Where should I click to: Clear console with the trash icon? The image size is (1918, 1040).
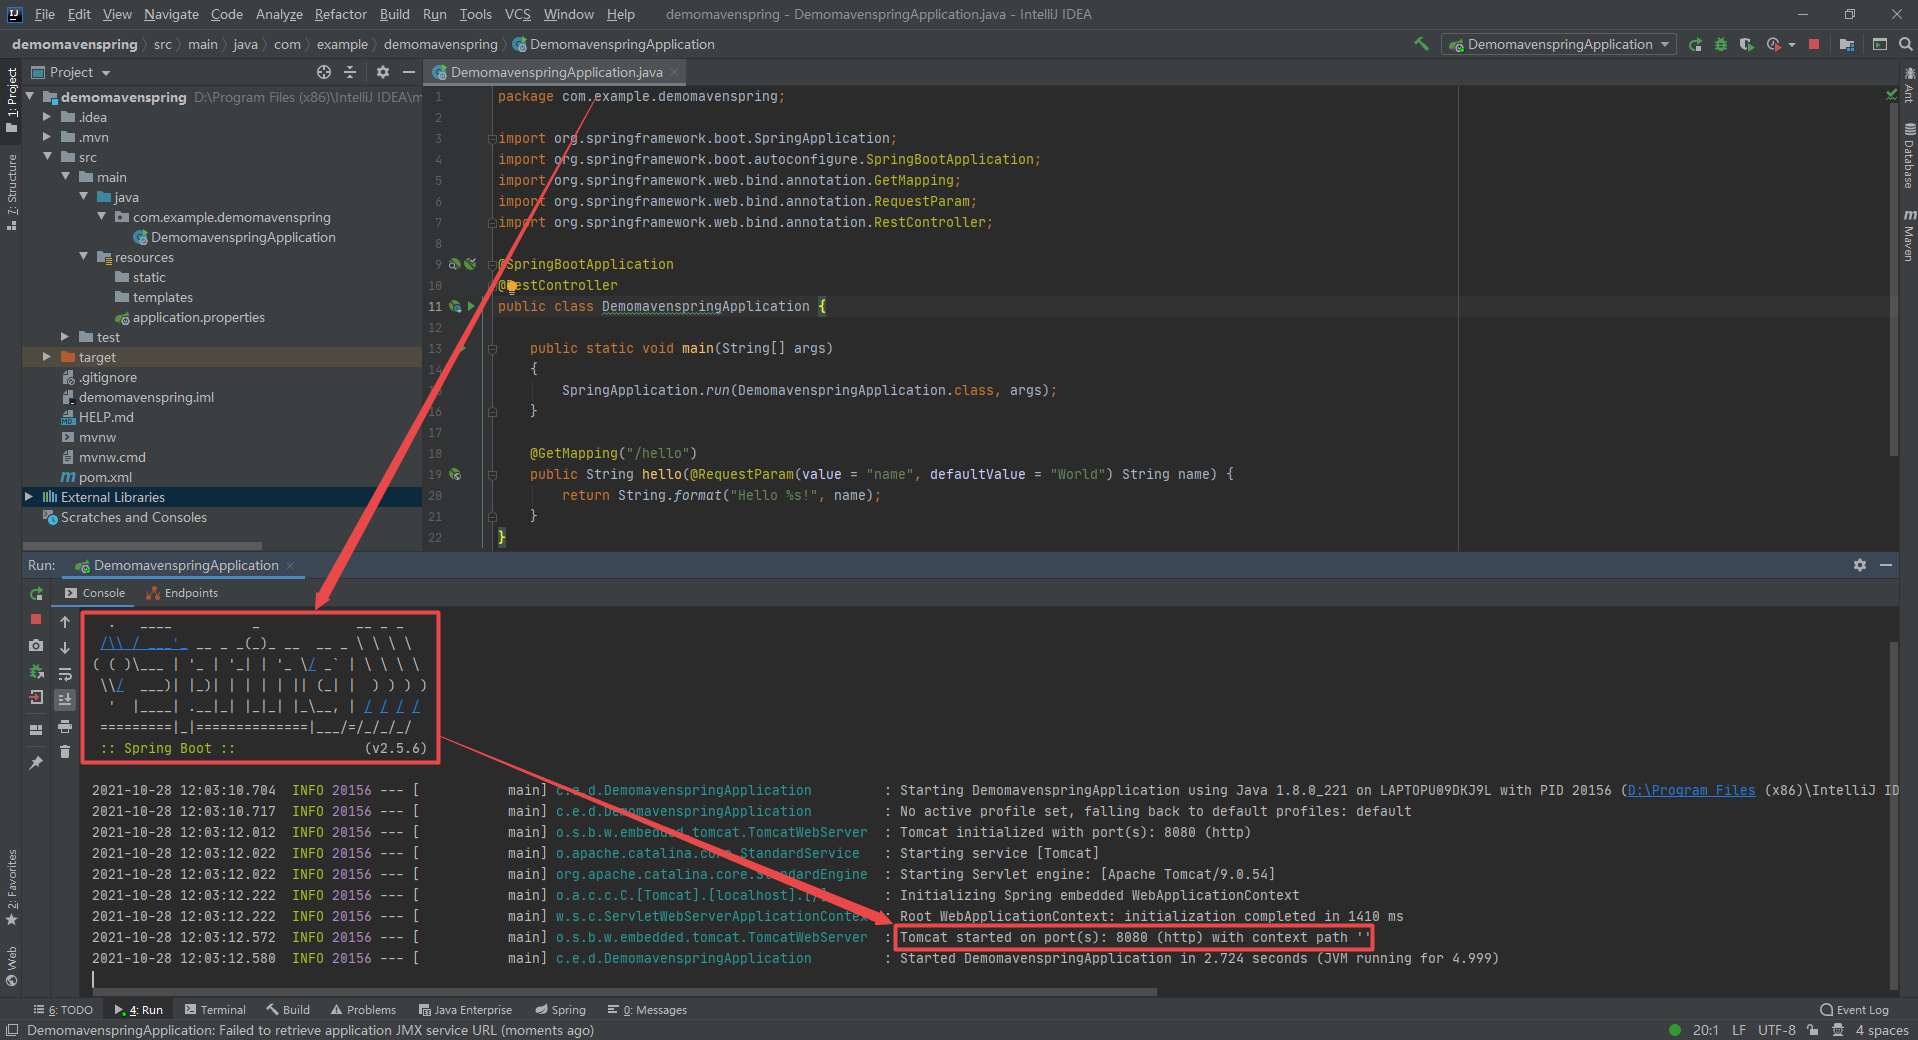[65, 752]
